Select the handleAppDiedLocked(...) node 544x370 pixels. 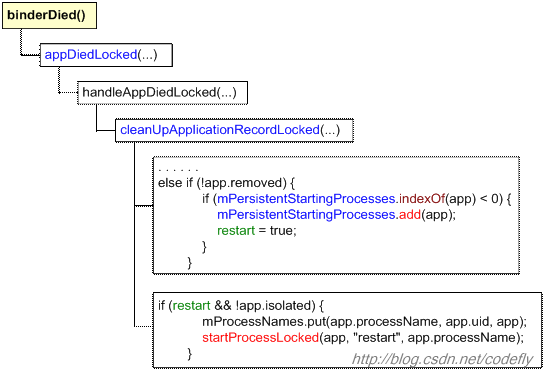pyautogui.click(x=162, y=93)
